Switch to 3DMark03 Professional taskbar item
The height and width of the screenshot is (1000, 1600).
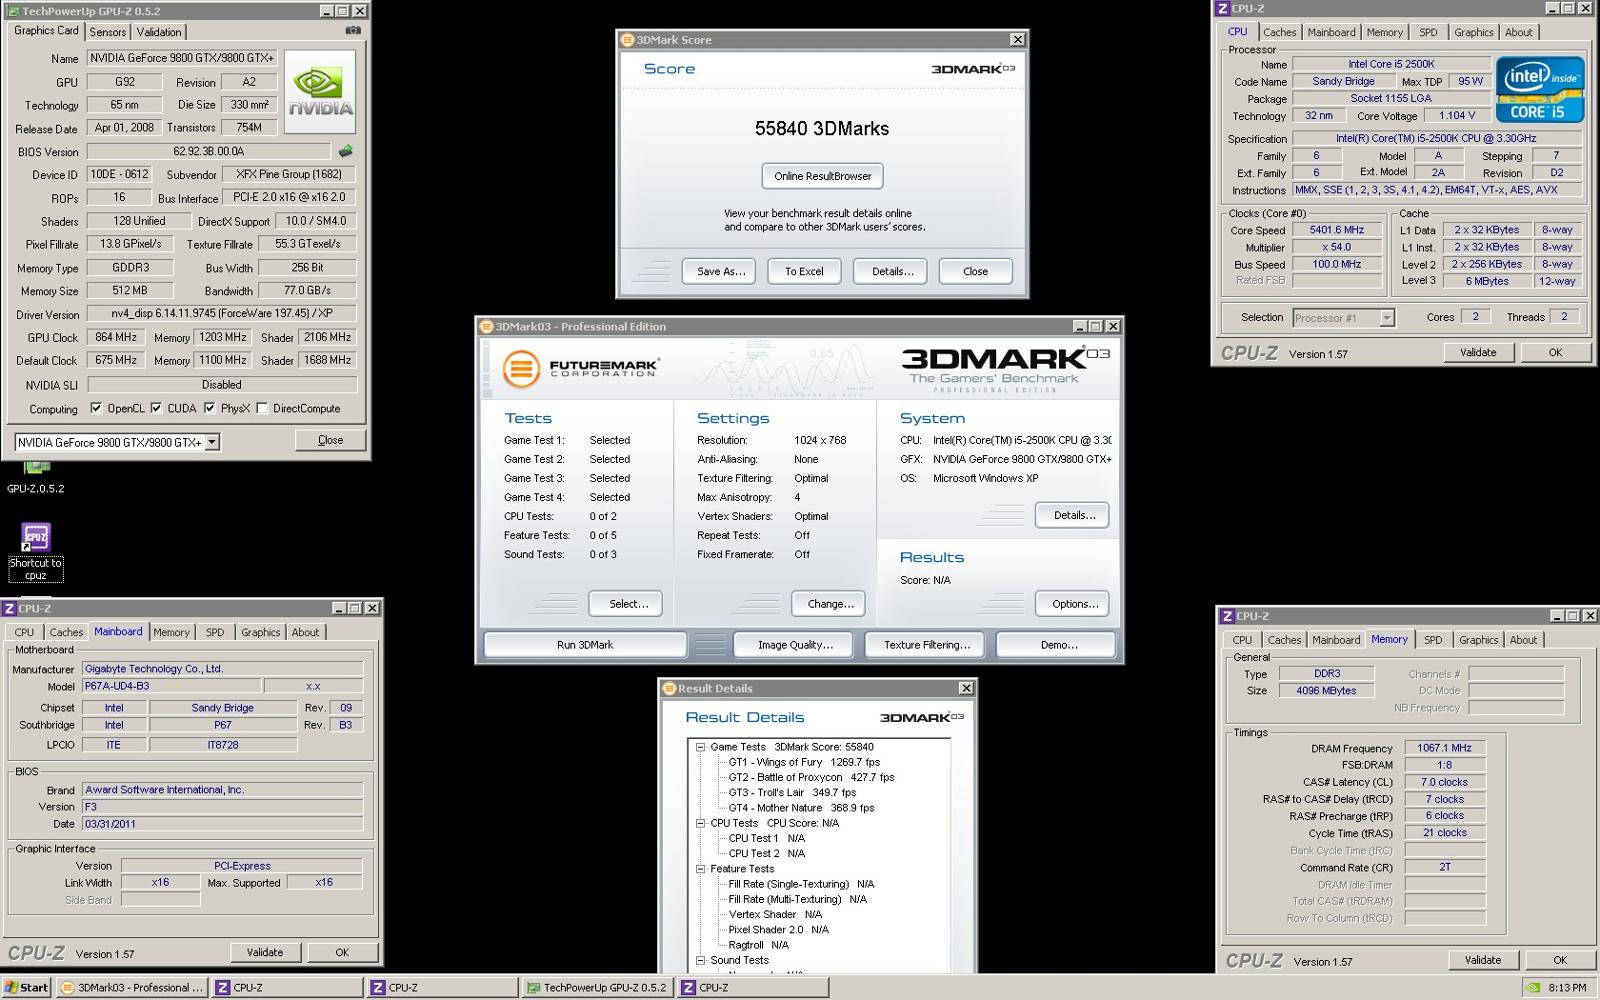point(132,987)
